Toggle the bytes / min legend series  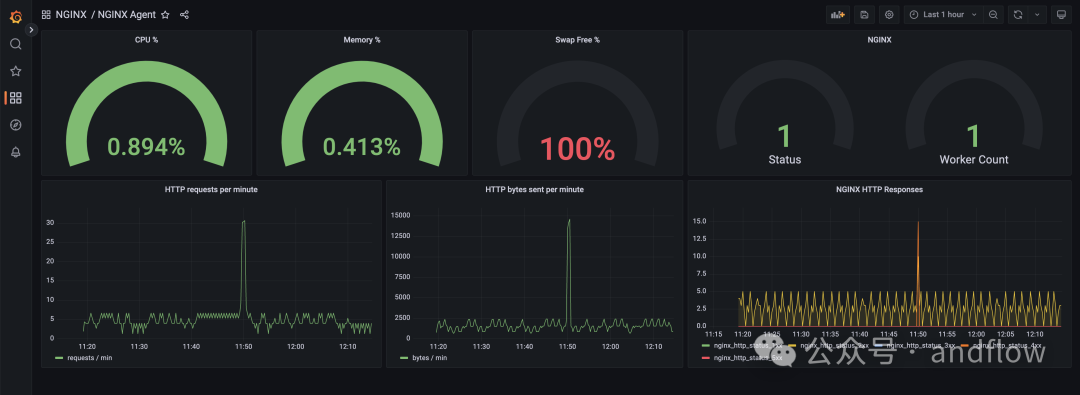click(x=429, y=358)
